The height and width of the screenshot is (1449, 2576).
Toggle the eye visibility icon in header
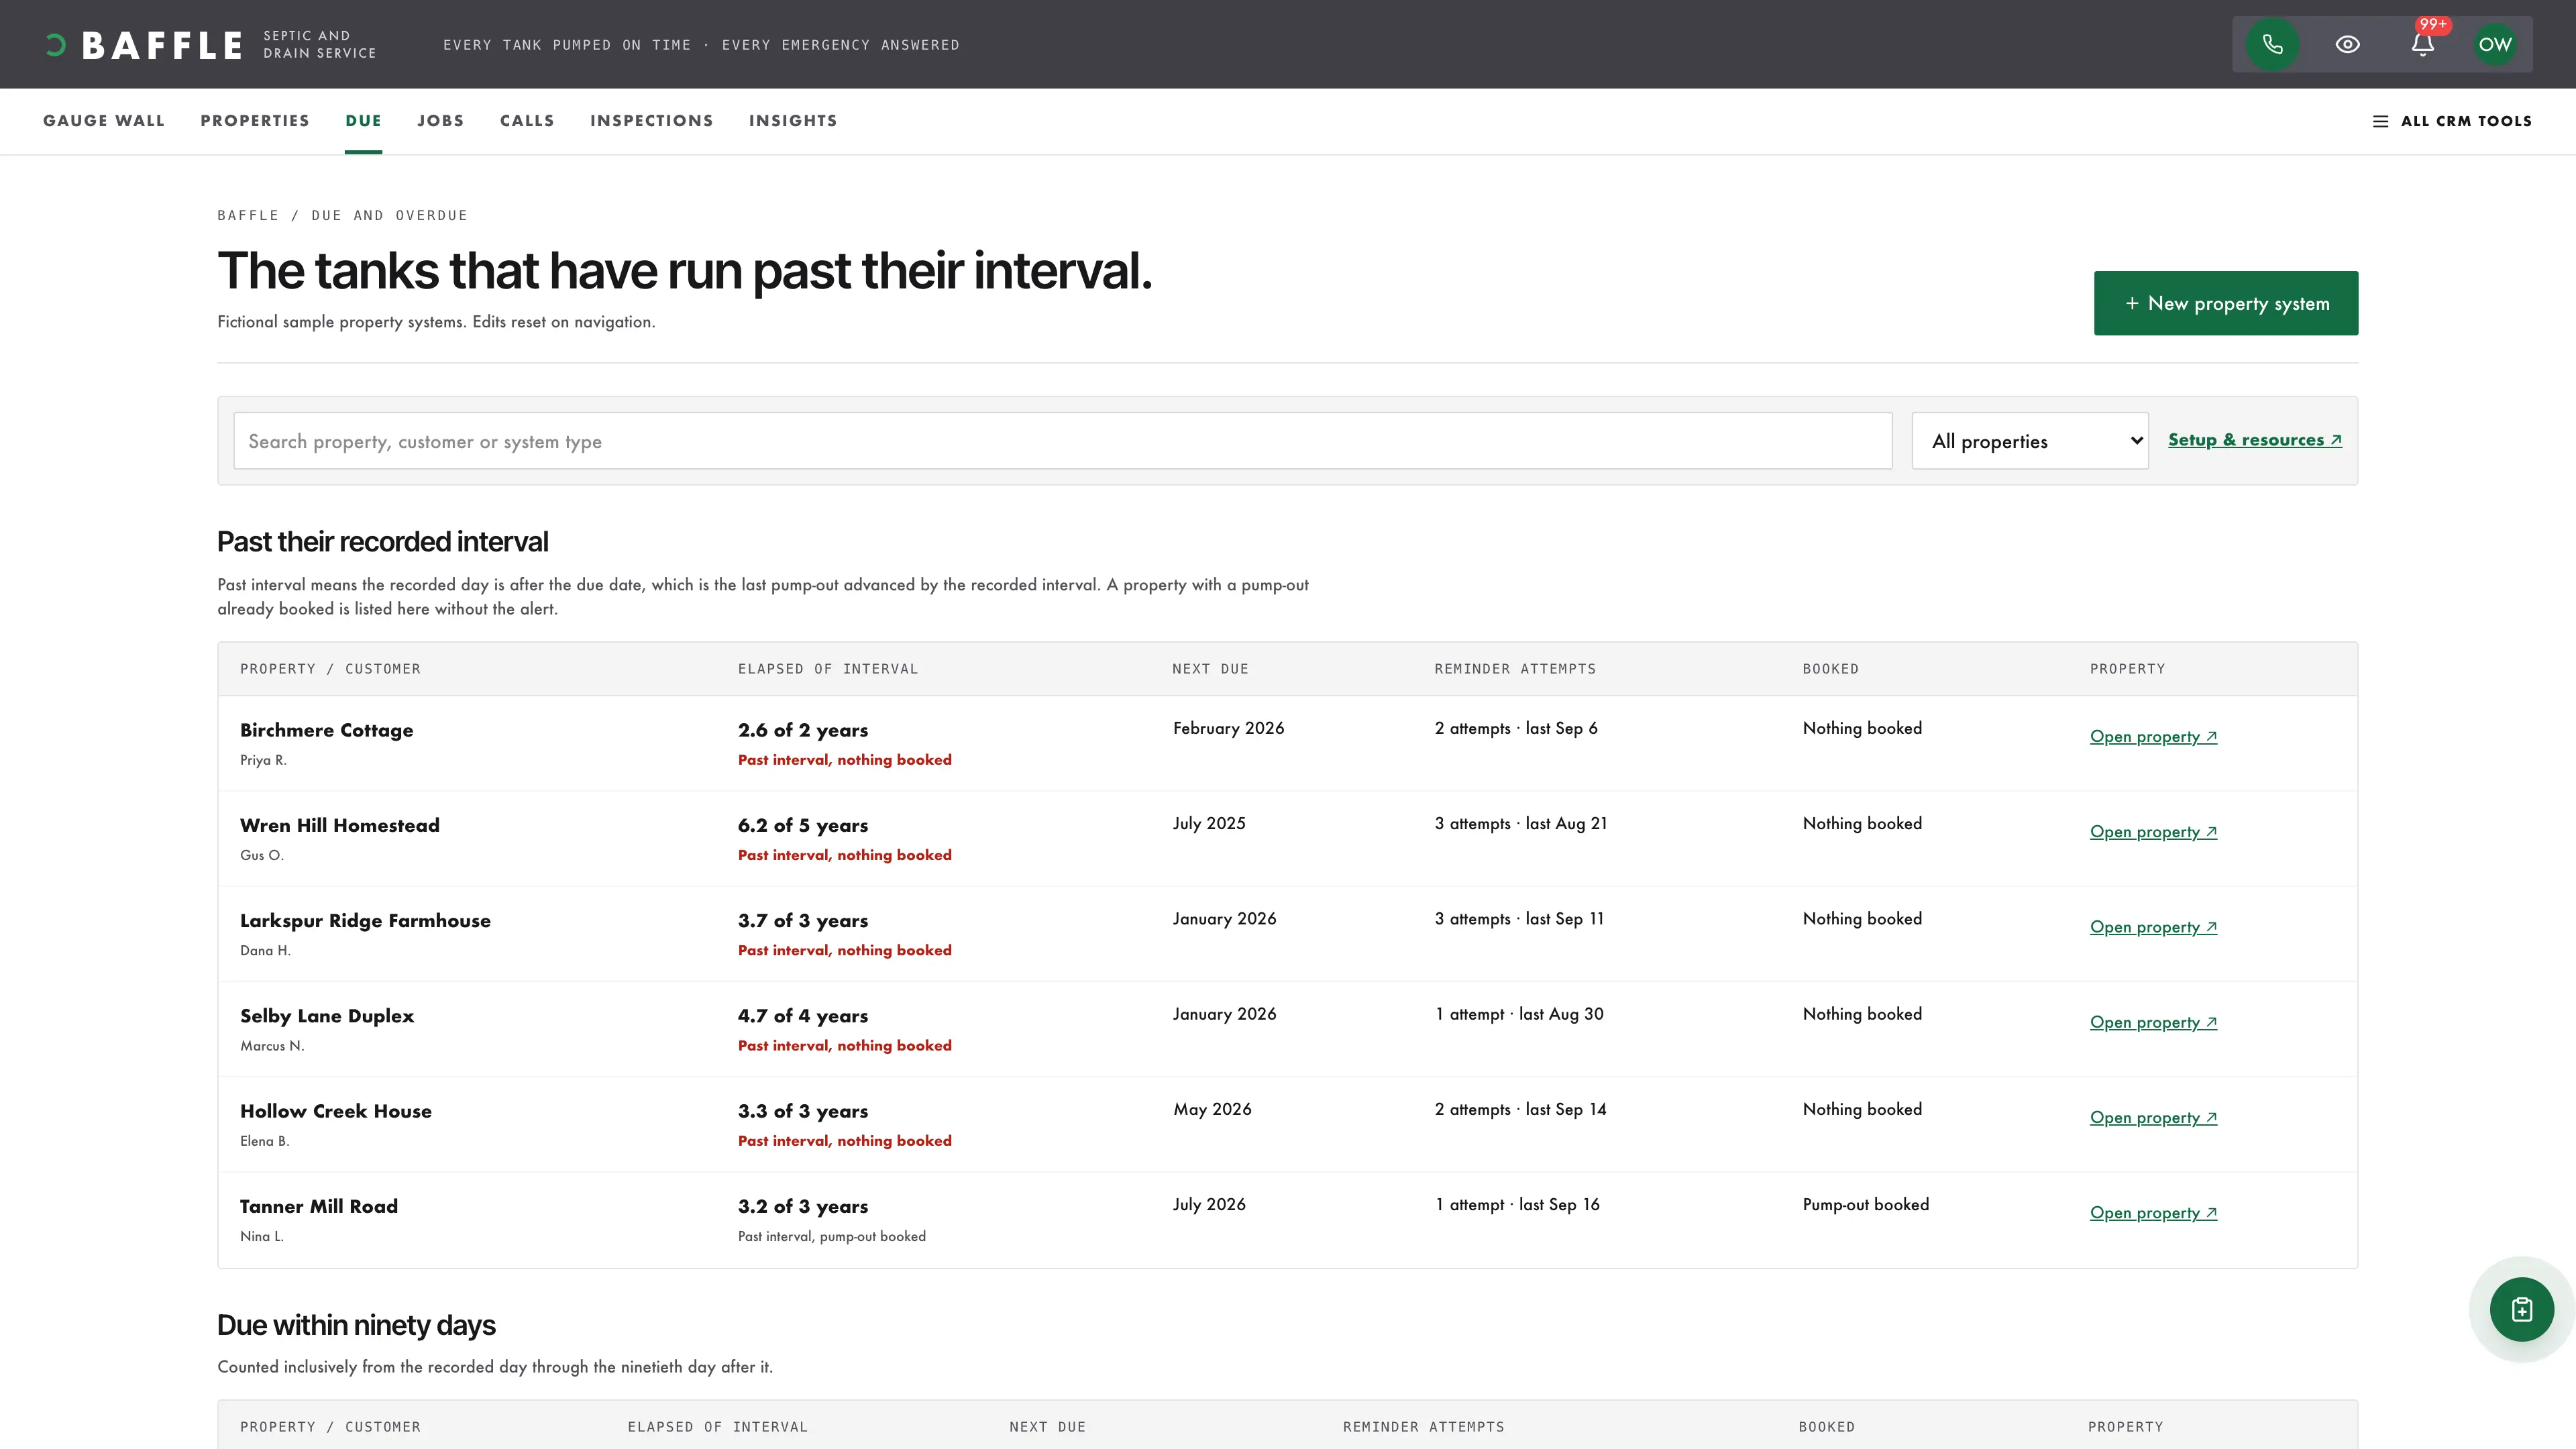[x=2347, y=44]
